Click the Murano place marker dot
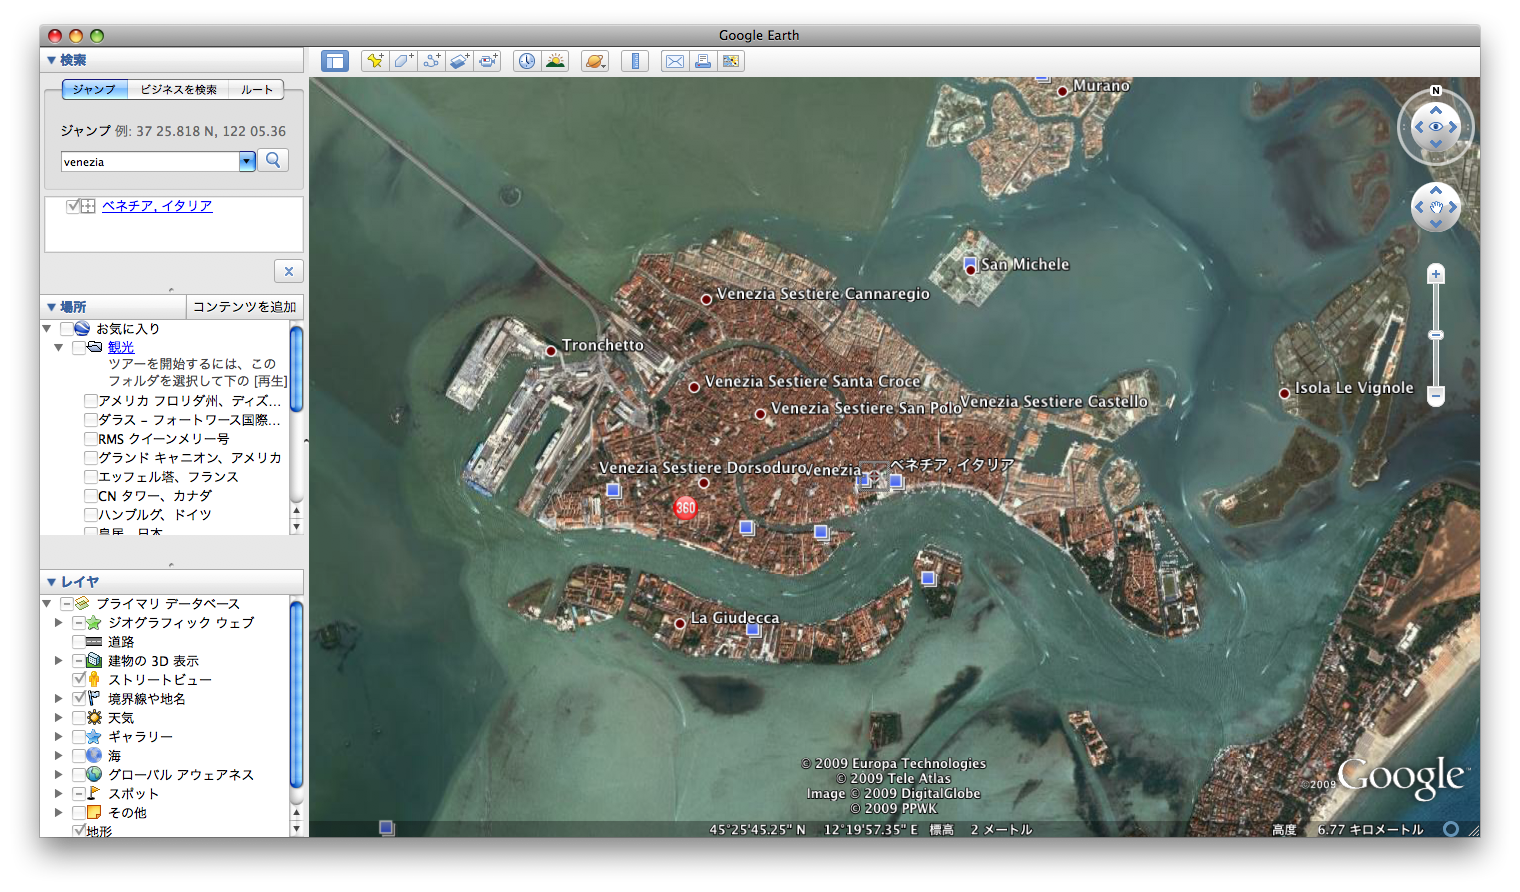The height and width of the screenshot is (892, 1520). tap(1062, 91)
